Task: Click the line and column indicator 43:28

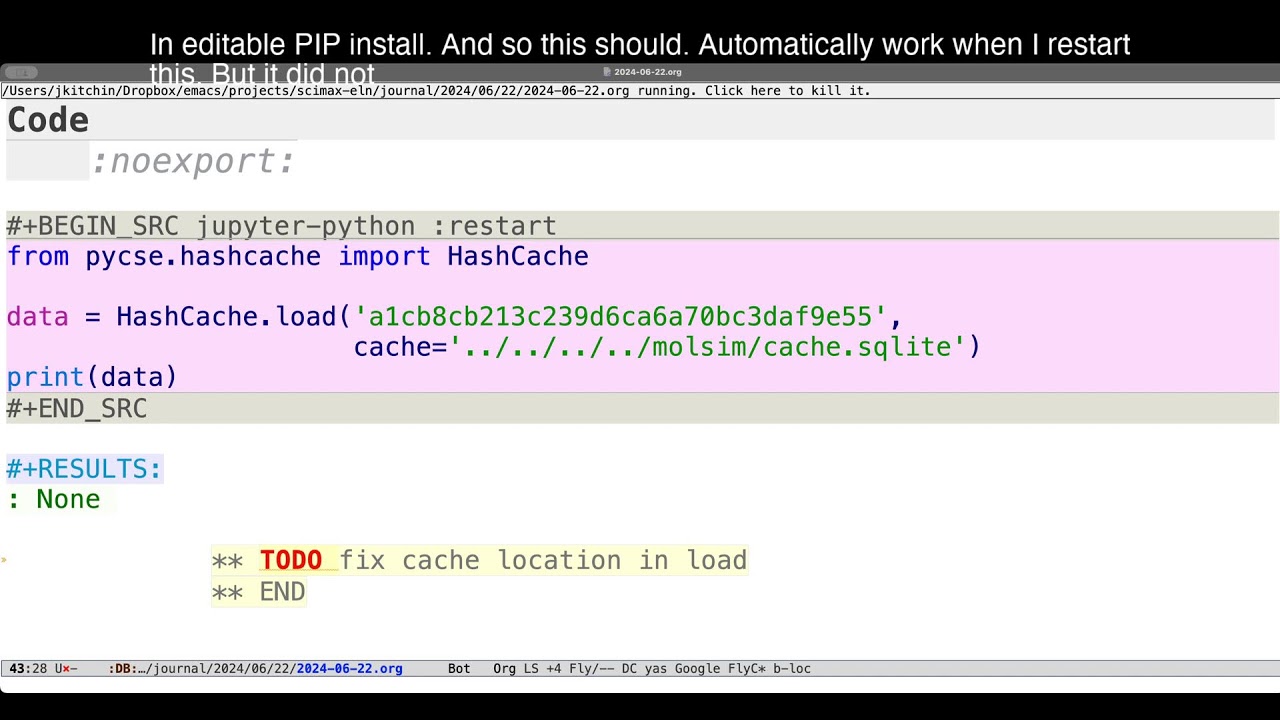Action: click(28, 669)
